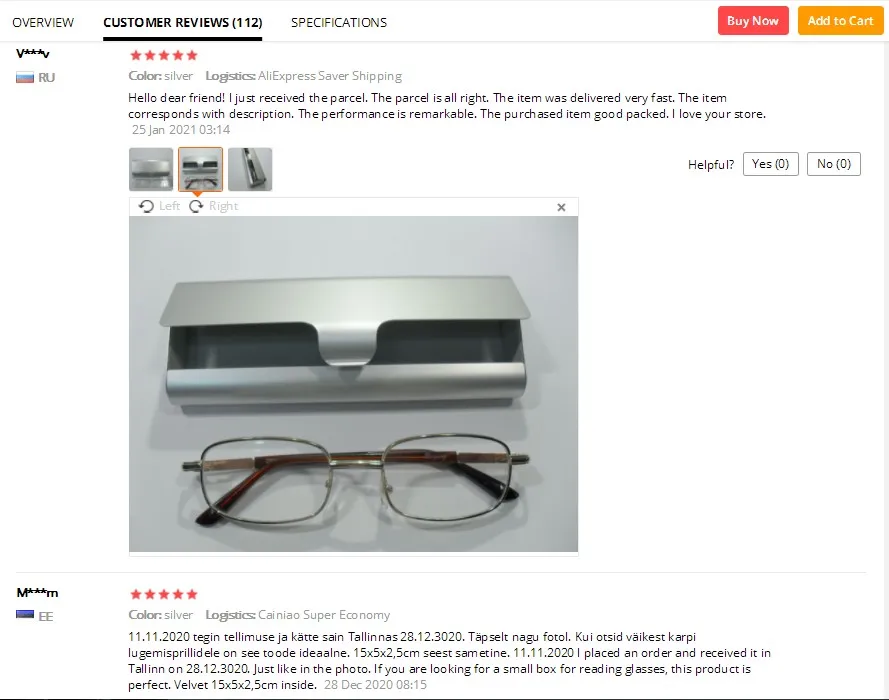This screenshot has height=700, width=889.
Task: Click the reviewer name V***v
Action: pos(33,54)
